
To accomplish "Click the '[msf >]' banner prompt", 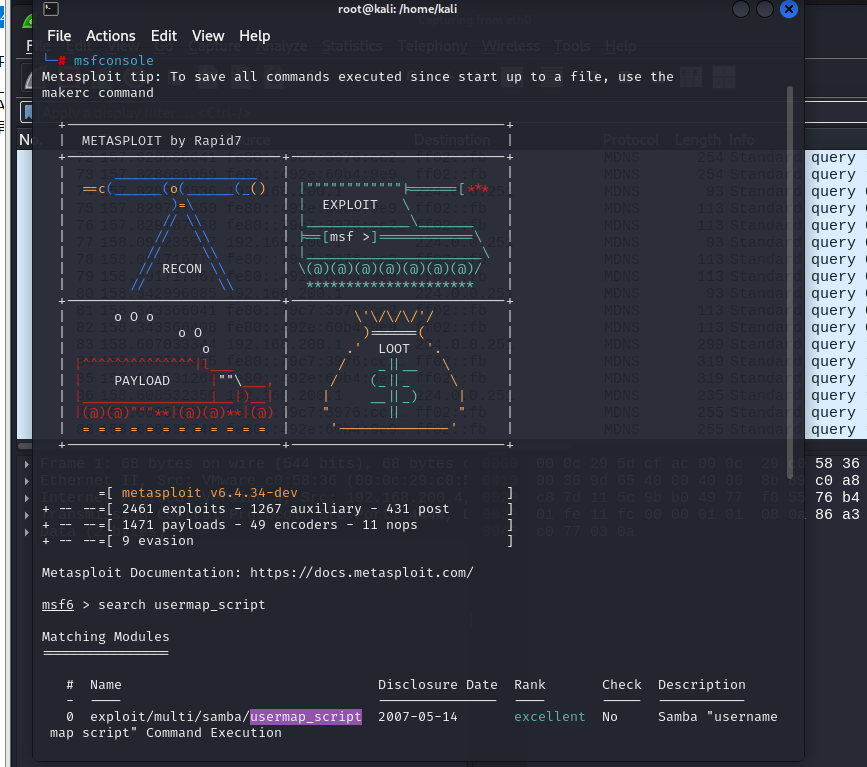I will pos(350,237).
